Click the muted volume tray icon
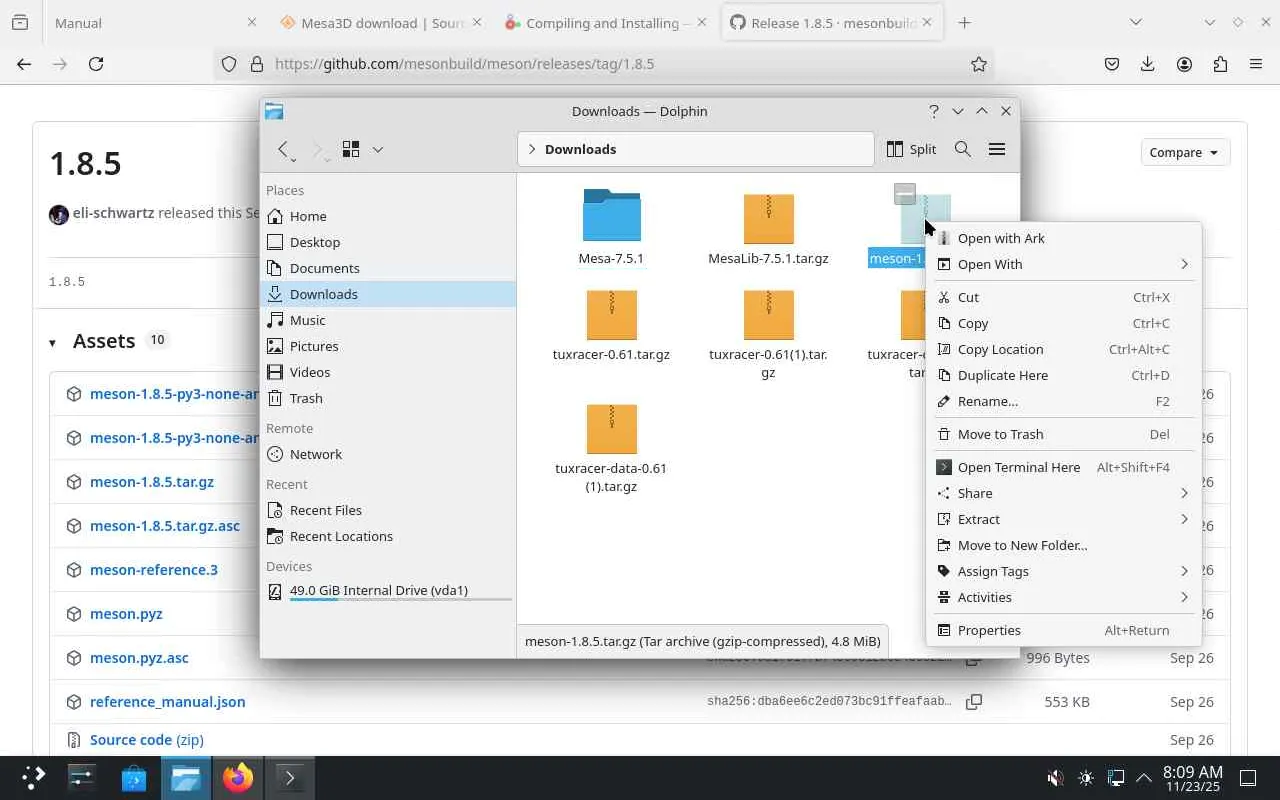The image size is (1280, 800). [x=1055, y=778]
